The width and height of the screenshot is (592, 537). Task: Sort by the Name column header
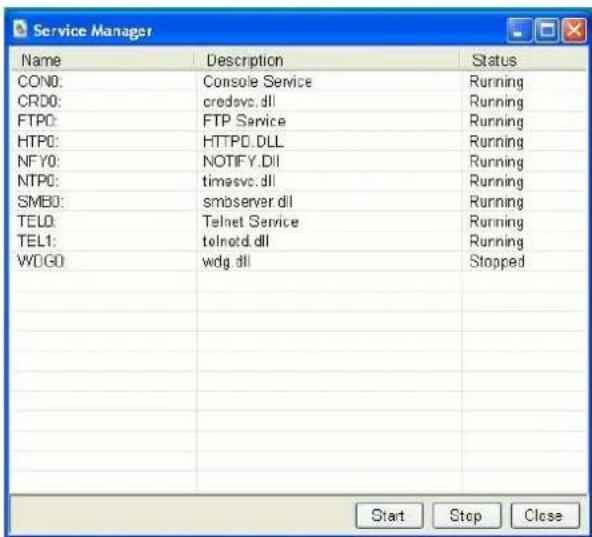(103, 60)
